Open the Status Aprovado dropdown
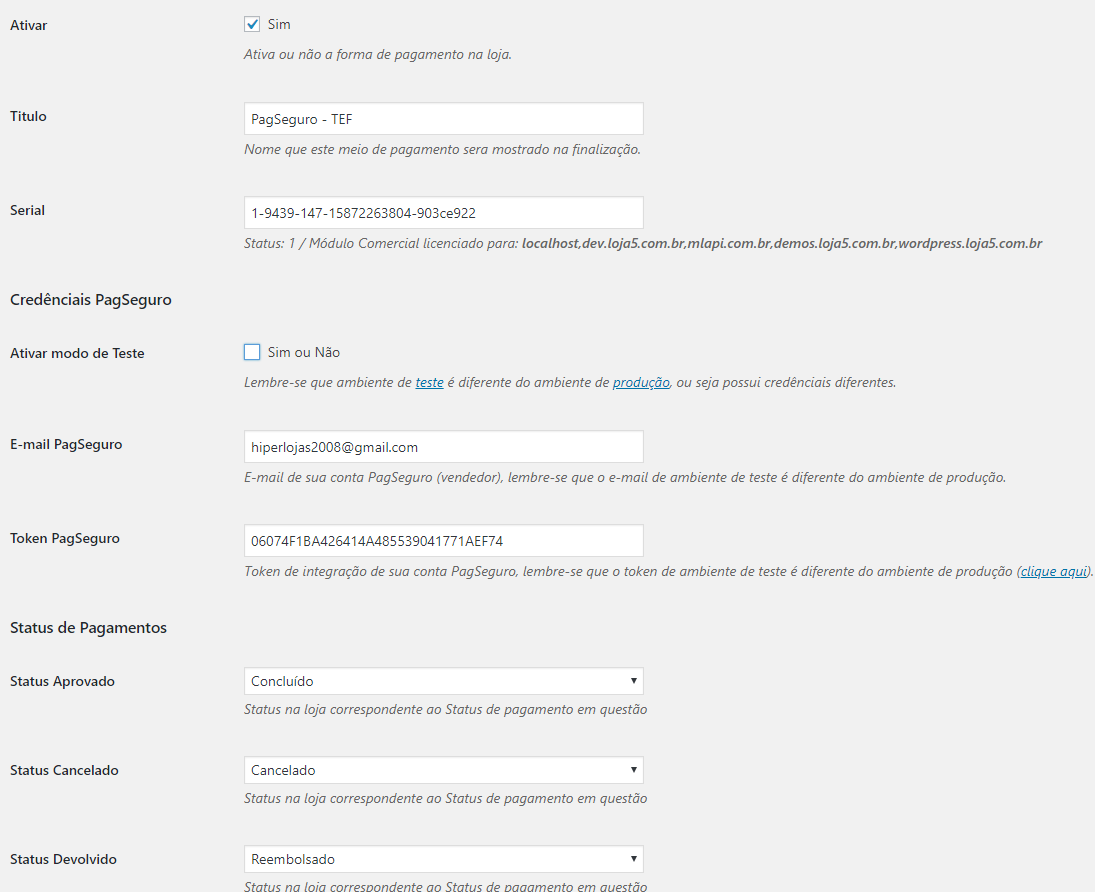The image size is (1095, 892). click(x=443, y=681)
